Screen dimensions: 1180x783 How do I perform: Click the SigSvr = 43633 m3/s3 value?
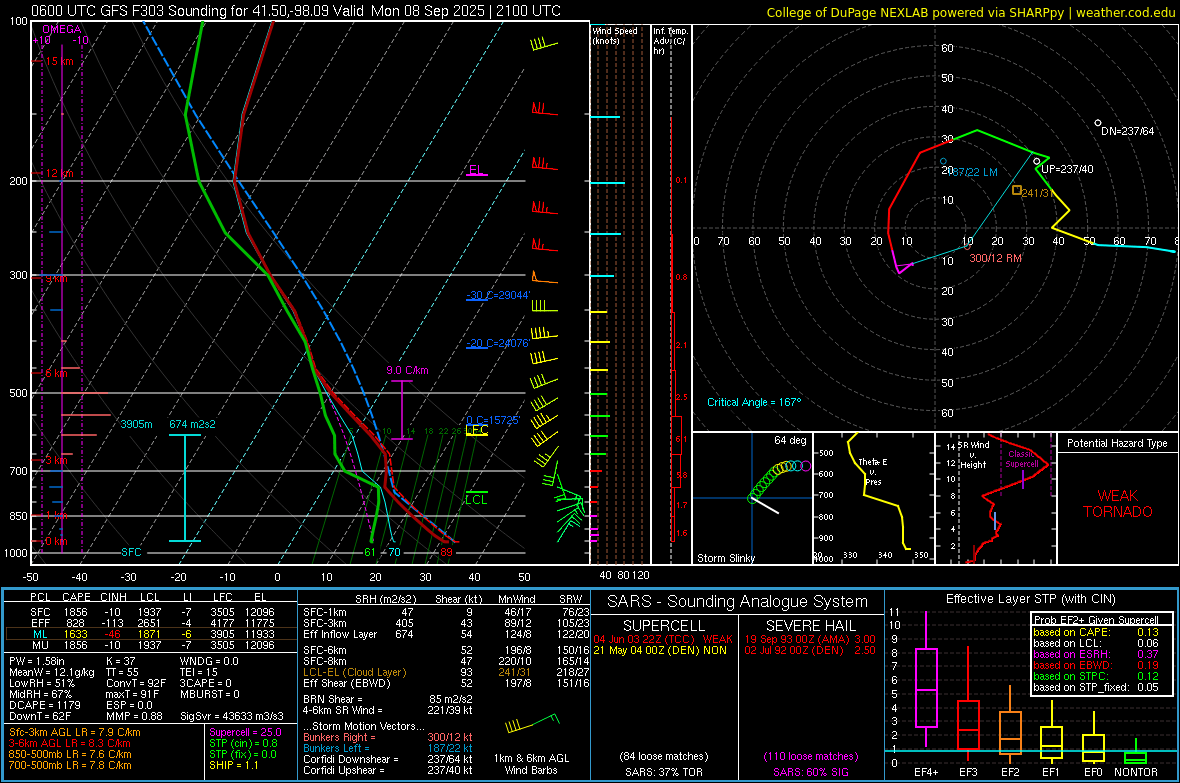click(x=232, y=716)
